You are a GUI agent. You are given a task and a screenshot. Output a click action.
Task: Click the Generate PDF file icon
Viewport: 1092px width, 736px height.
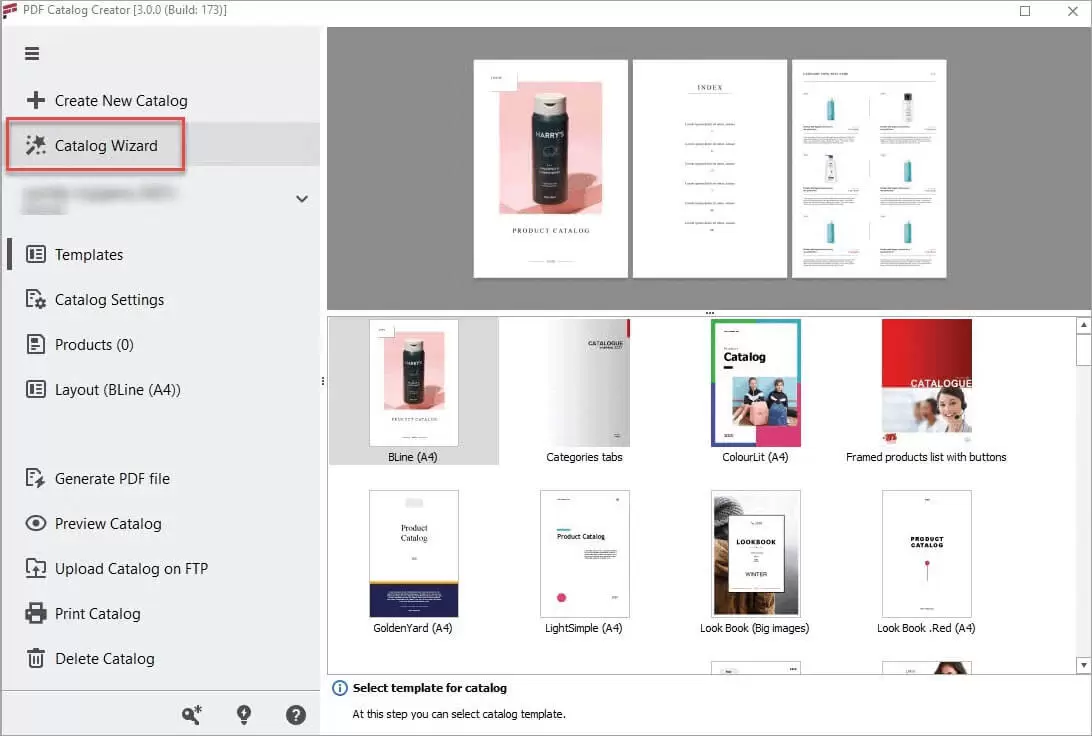[36, 478]
